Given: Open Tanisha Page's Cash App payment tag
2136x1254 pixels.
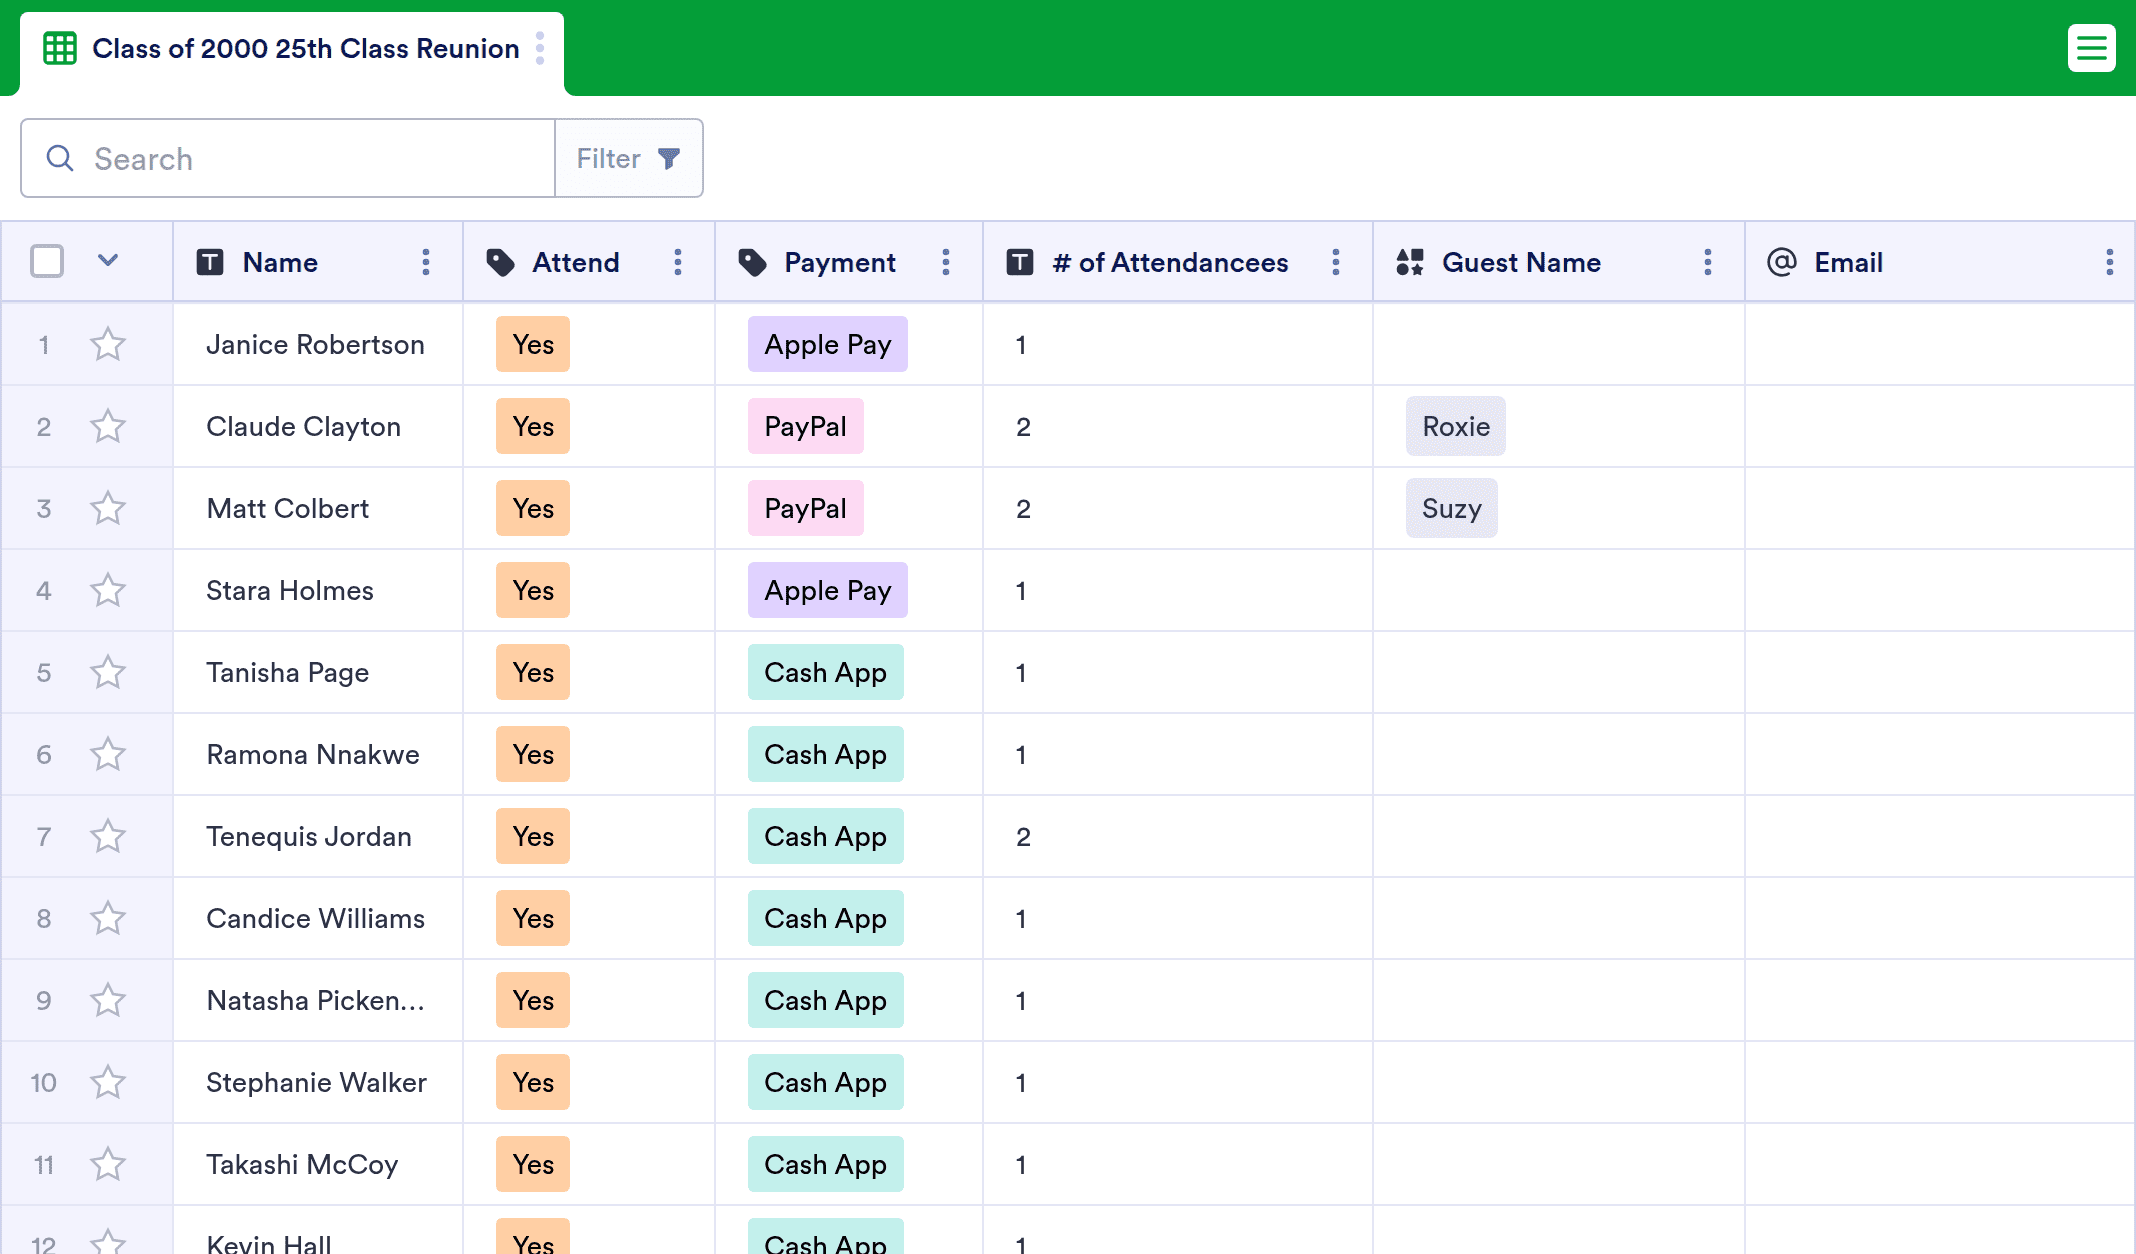Looking at the screenshot, I should 826,672.
